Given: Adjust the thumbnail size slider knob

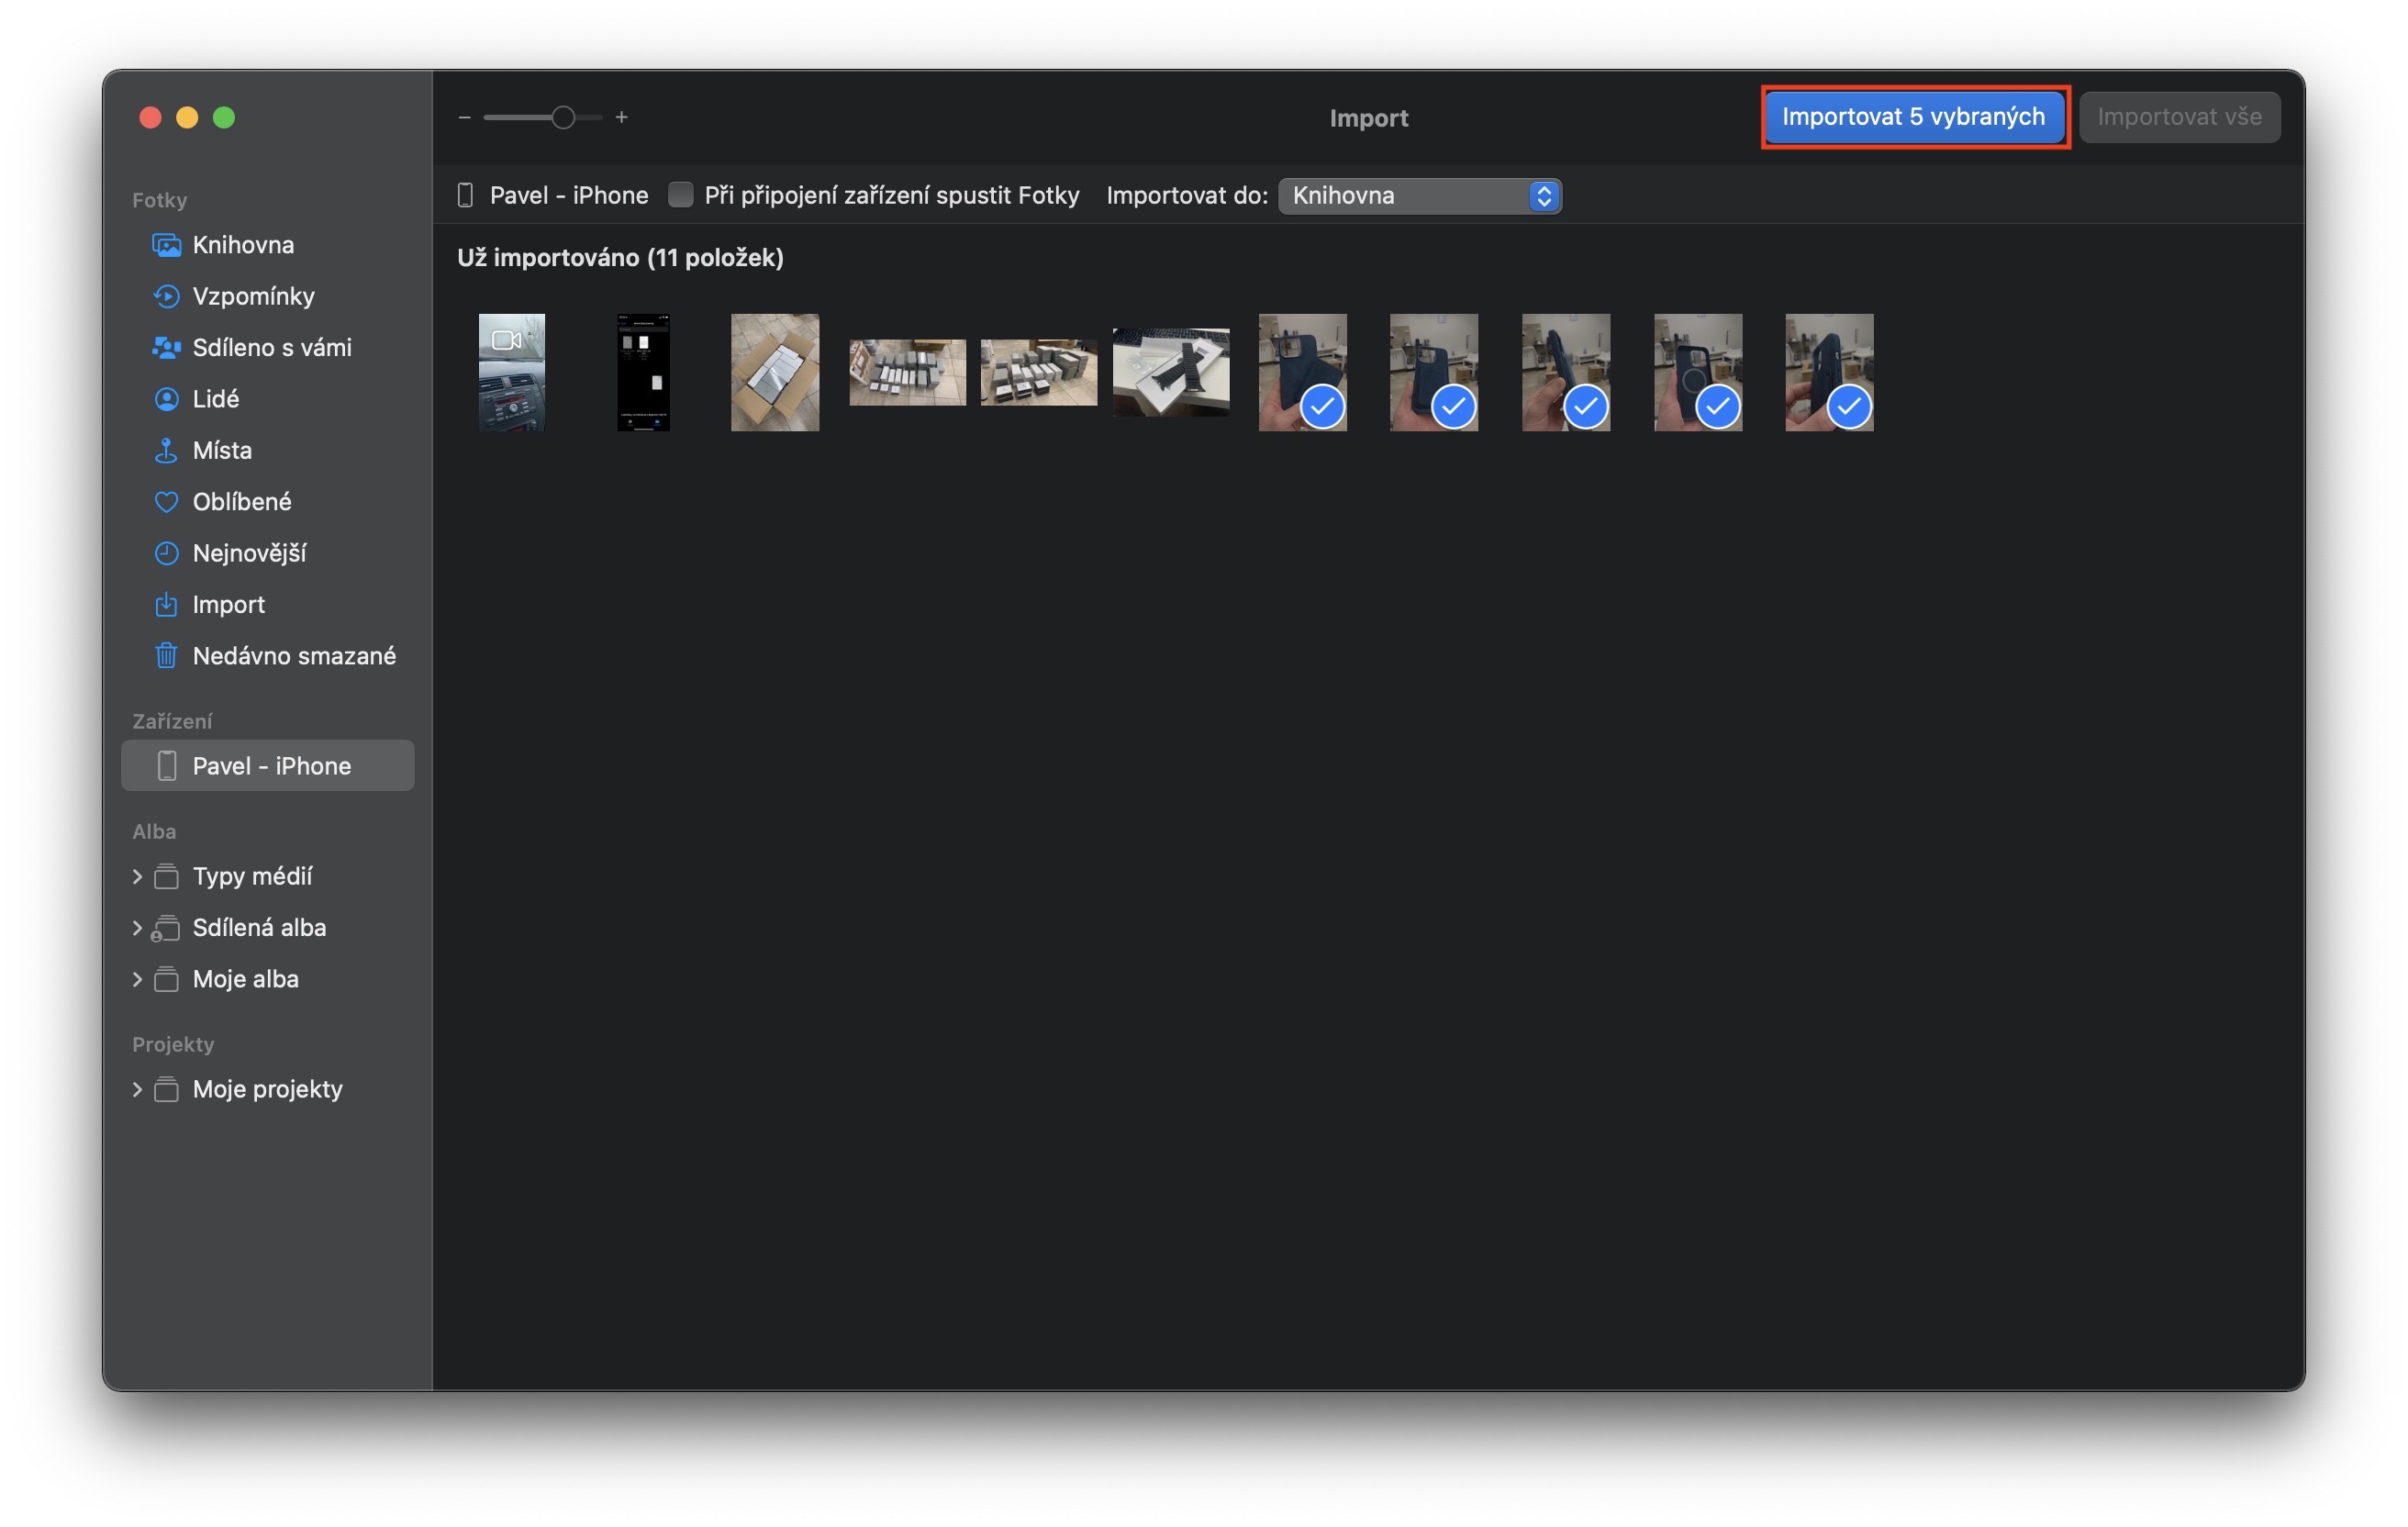Looking at the screenshot, I should [563, 117].
